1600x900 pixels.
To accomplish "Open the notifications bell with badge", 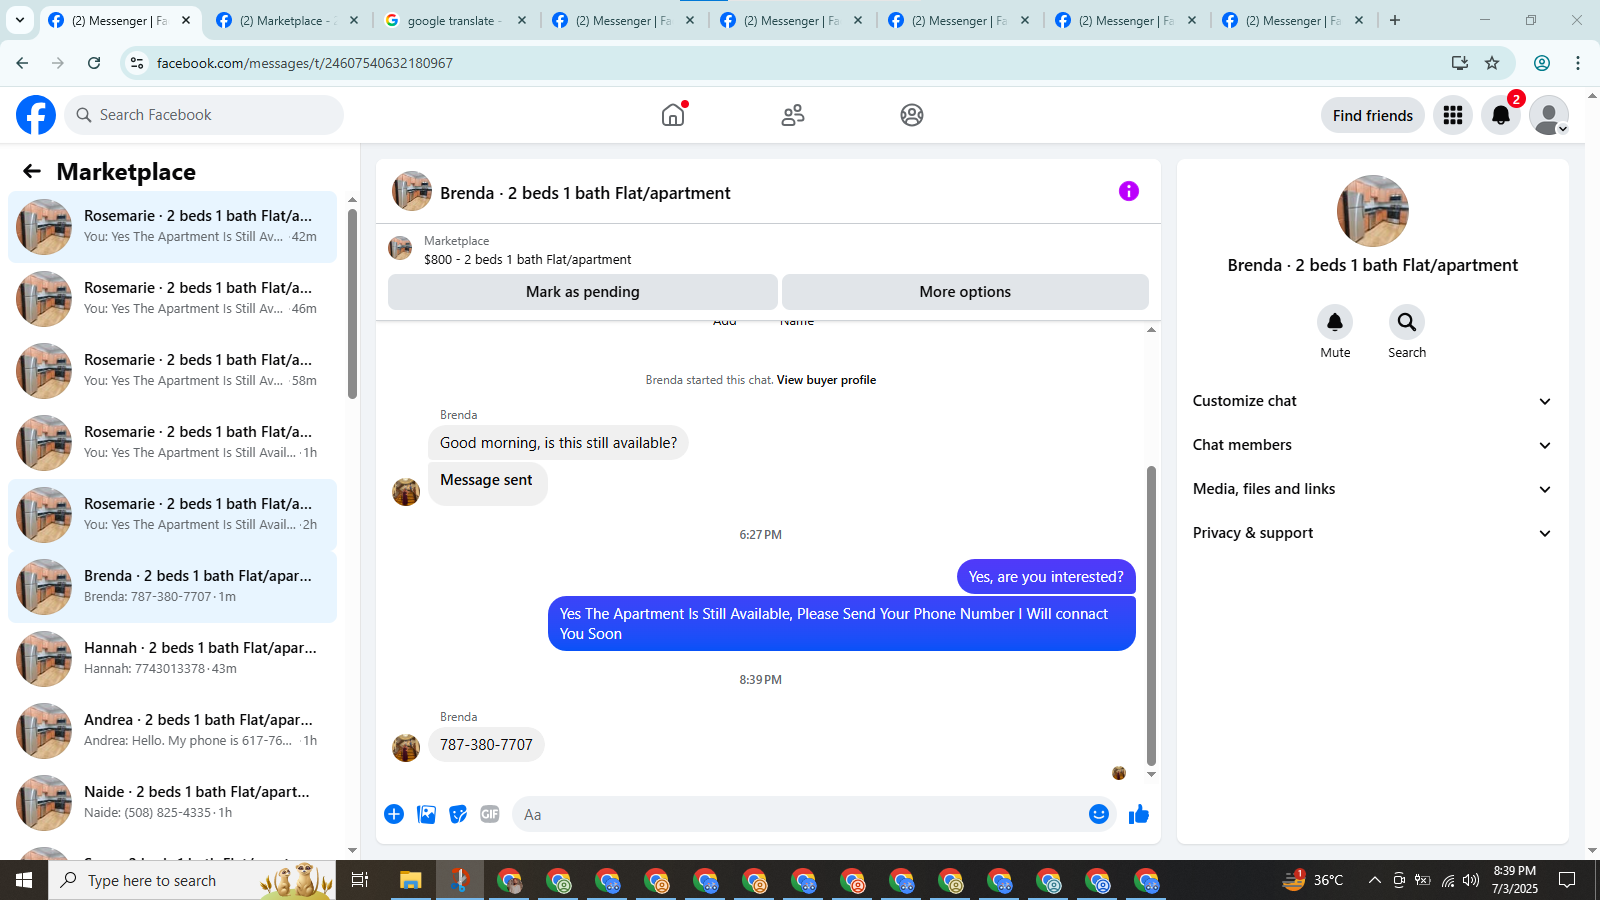I will pos(1501,115).
